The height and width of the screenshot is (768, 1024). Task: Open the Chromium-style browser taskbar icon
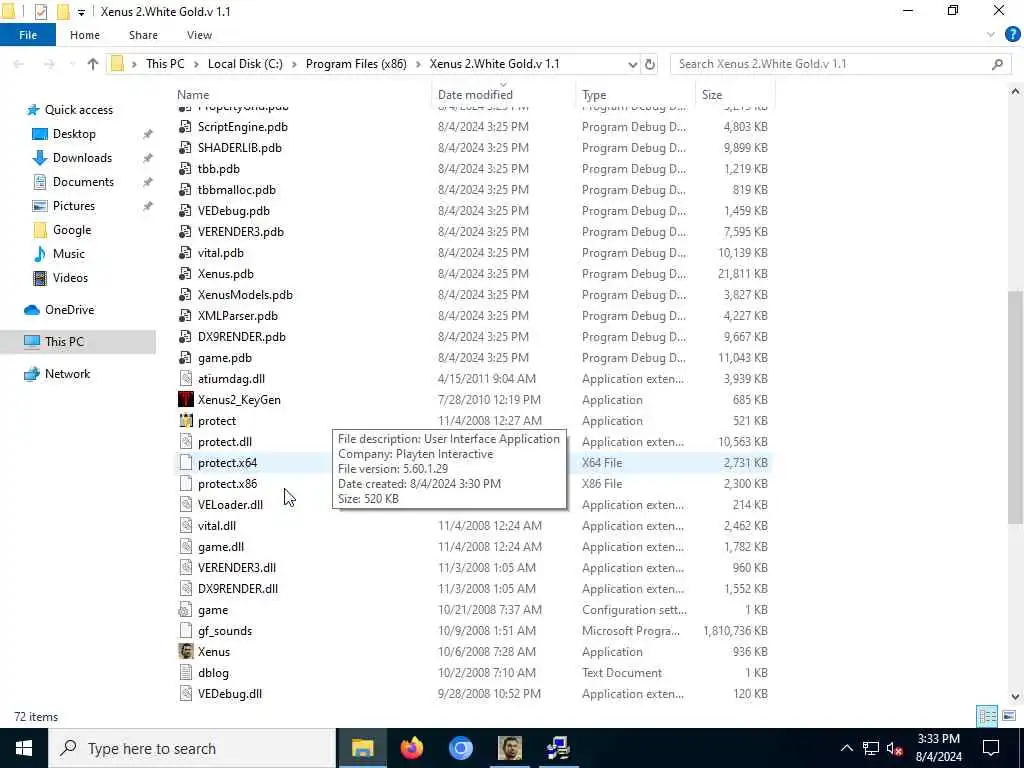(460, 748)
